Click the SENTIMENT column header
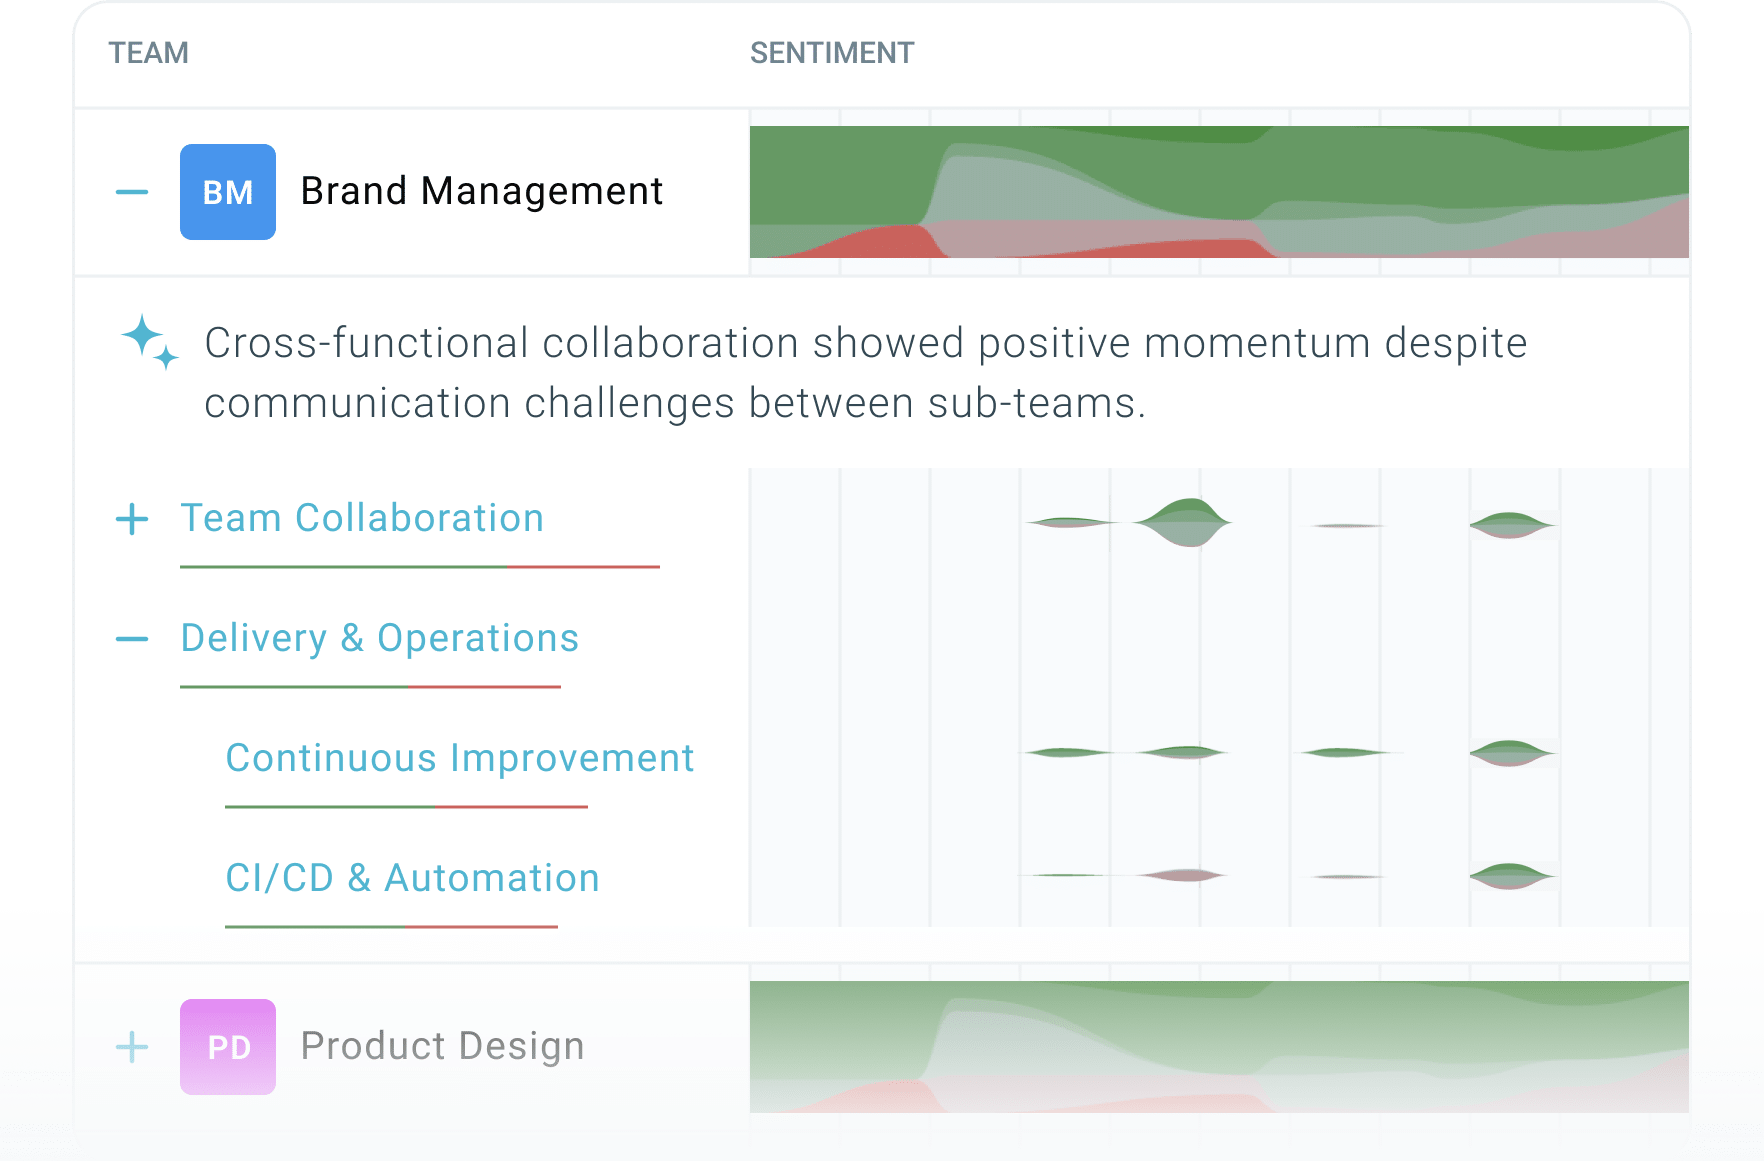The width and height of the screenshot is (1764, 1161). pos(832,53)
